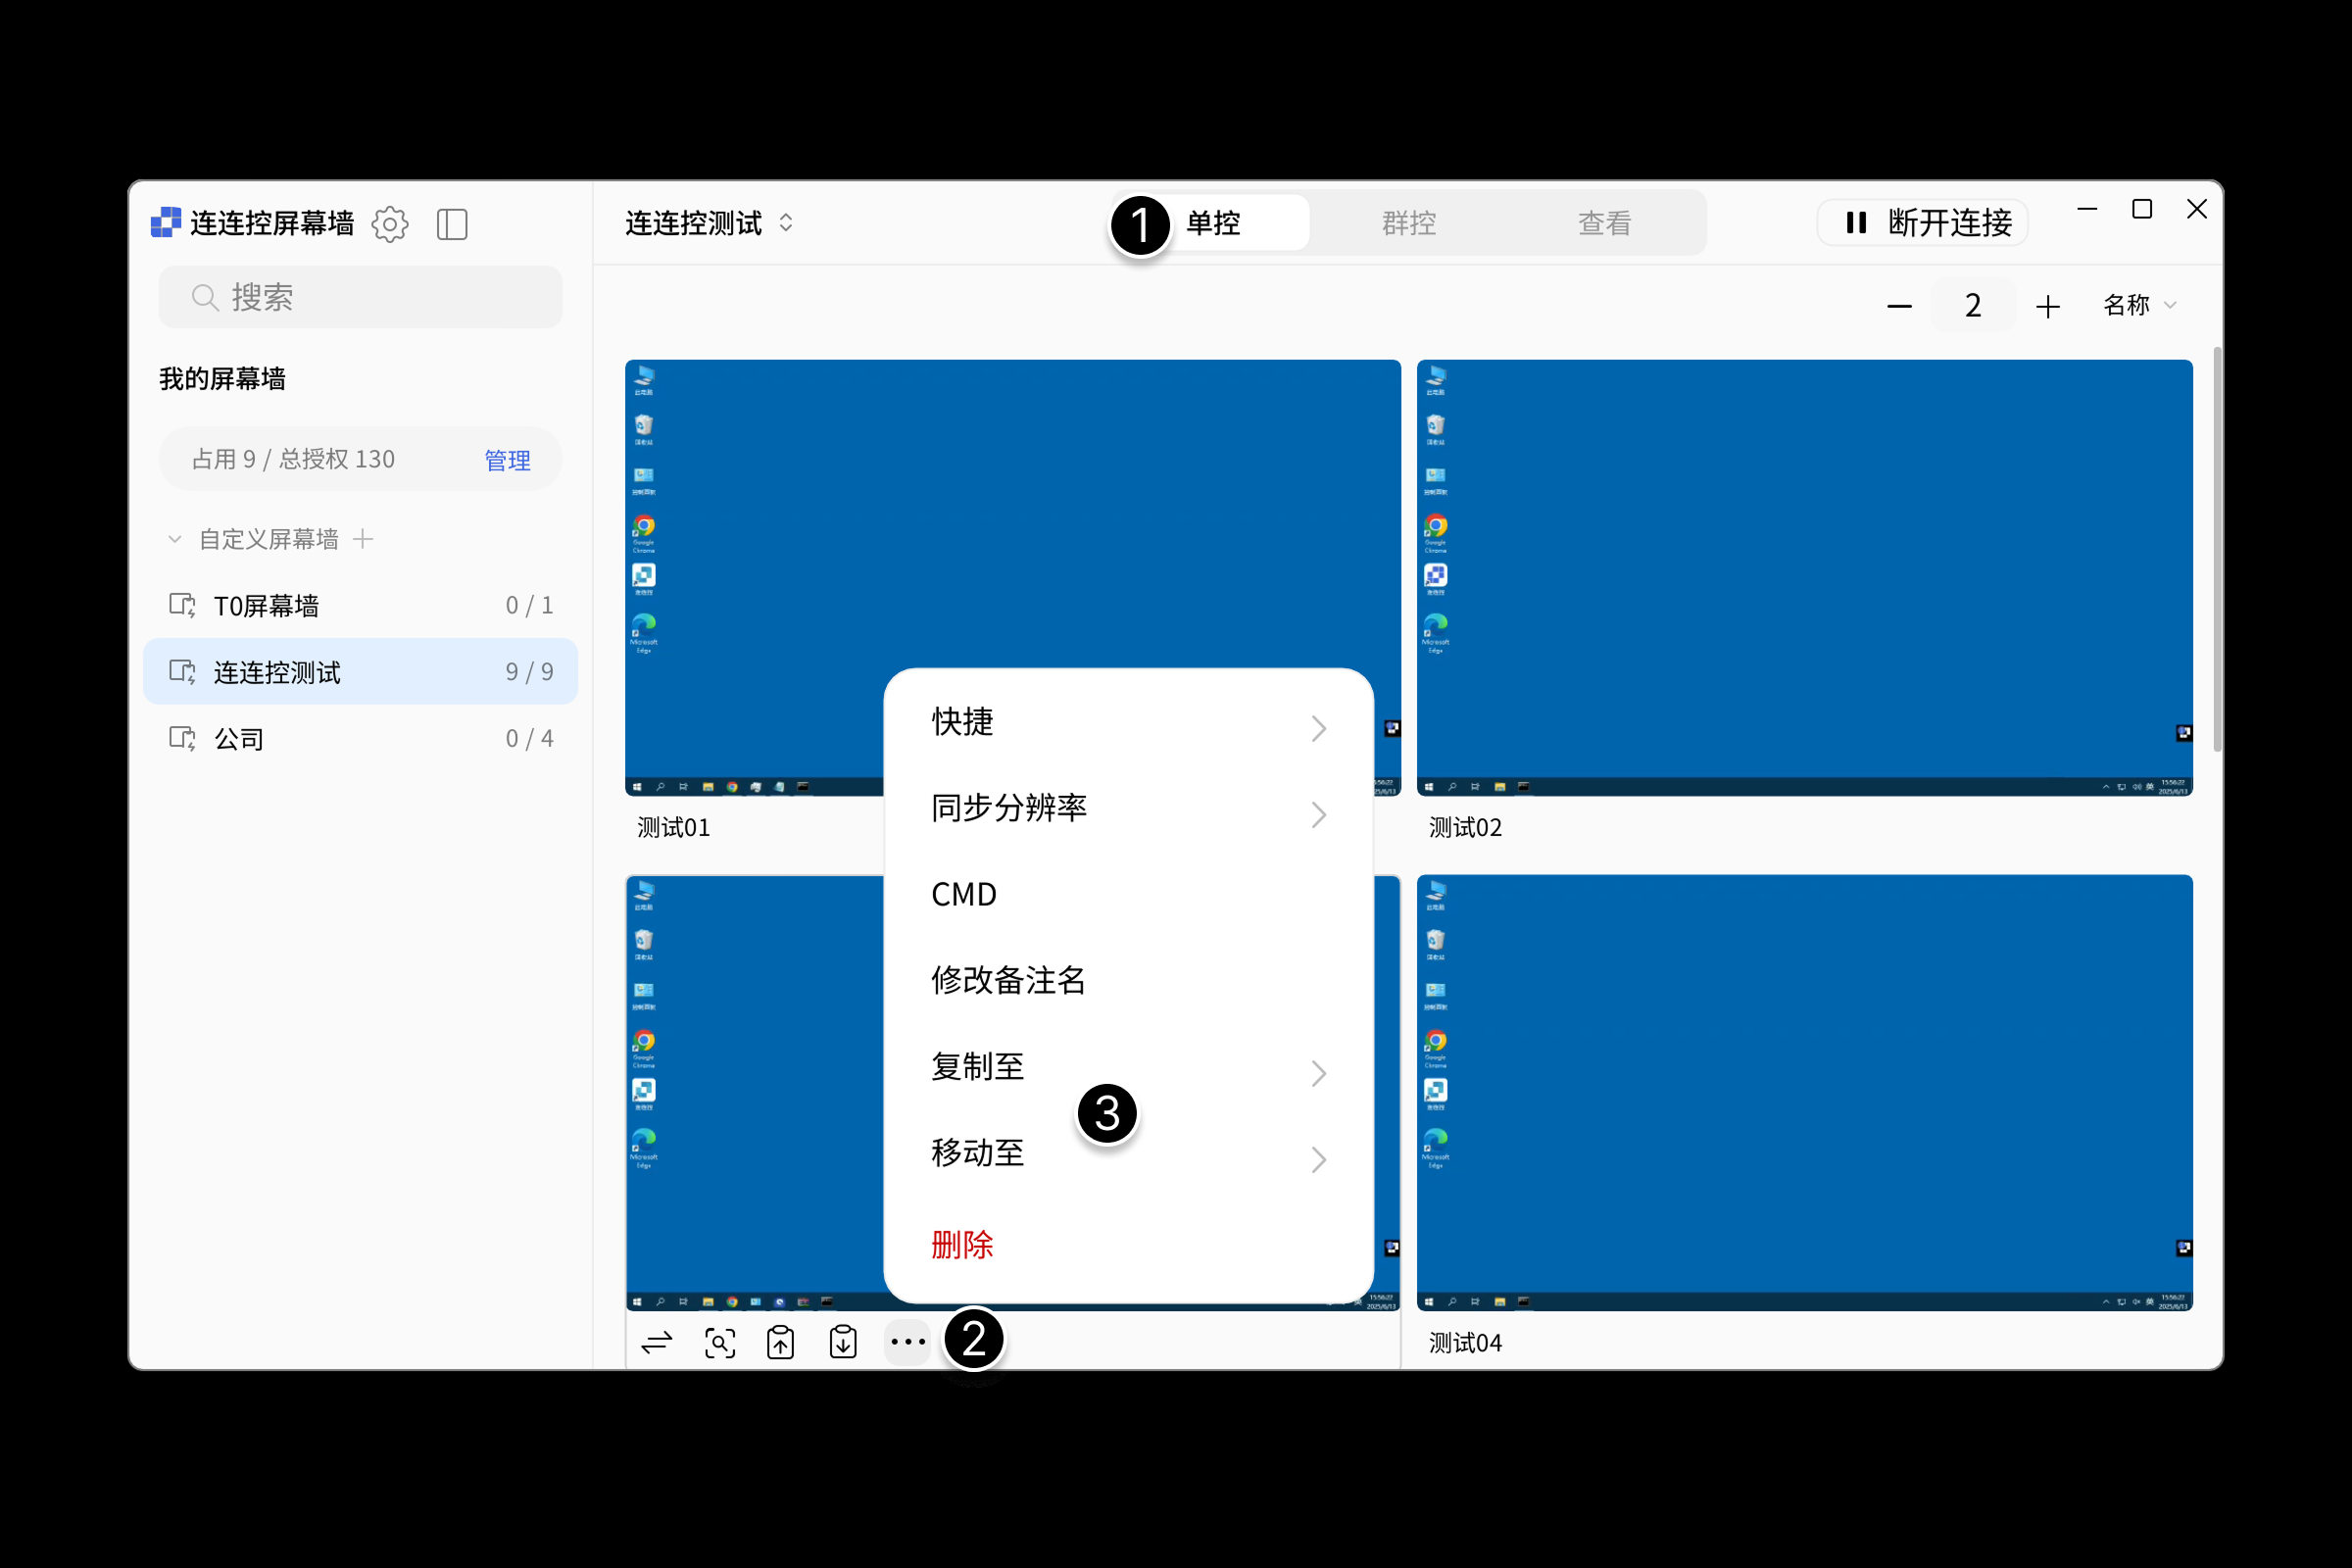Select 连连控测试 in sidebar
The width and height of the screenshot is (2352, 1568).
pyautogui.click(x=361, y=672)
